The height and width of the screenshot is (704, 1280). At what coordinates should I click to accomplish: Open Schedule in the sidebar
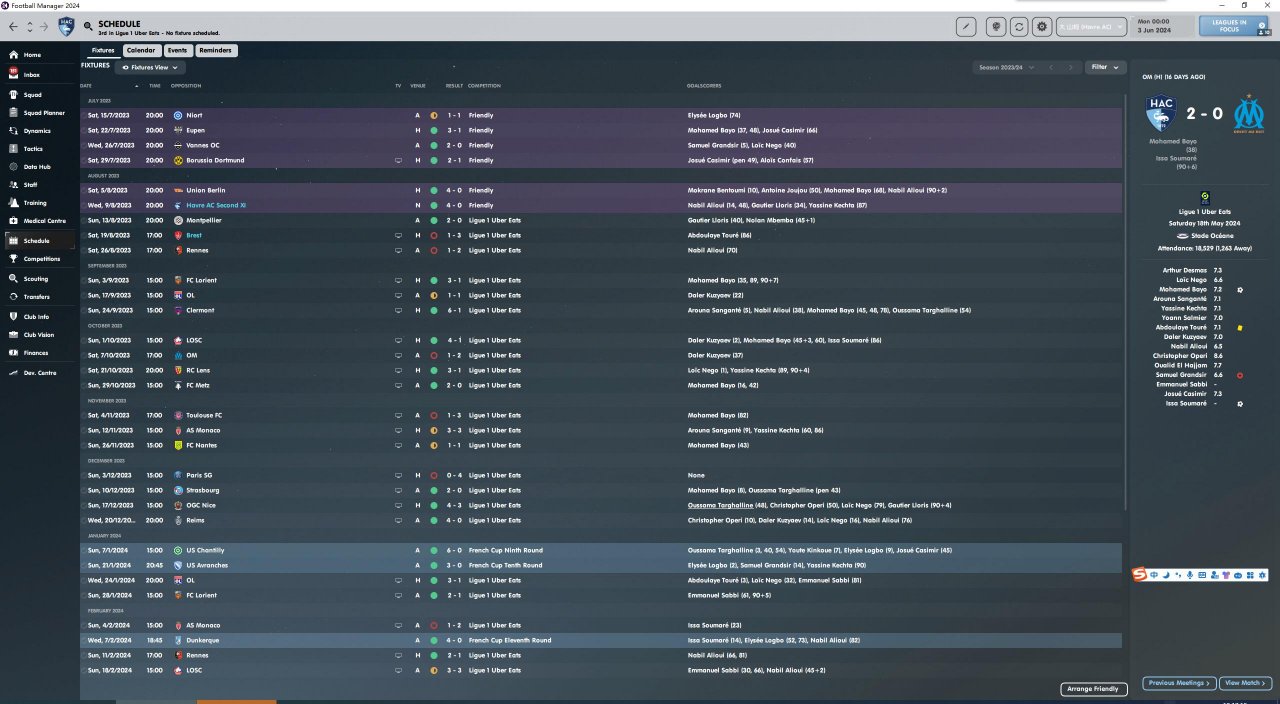40,241
